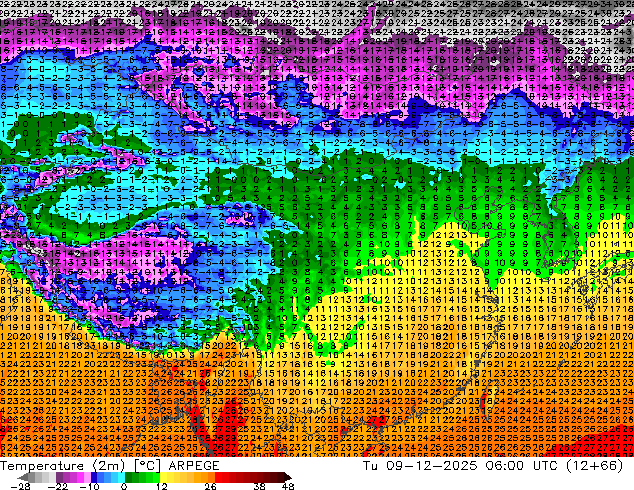634x490 pixels.
Task: Click the "26" legend label
Action: click(210, 486)
